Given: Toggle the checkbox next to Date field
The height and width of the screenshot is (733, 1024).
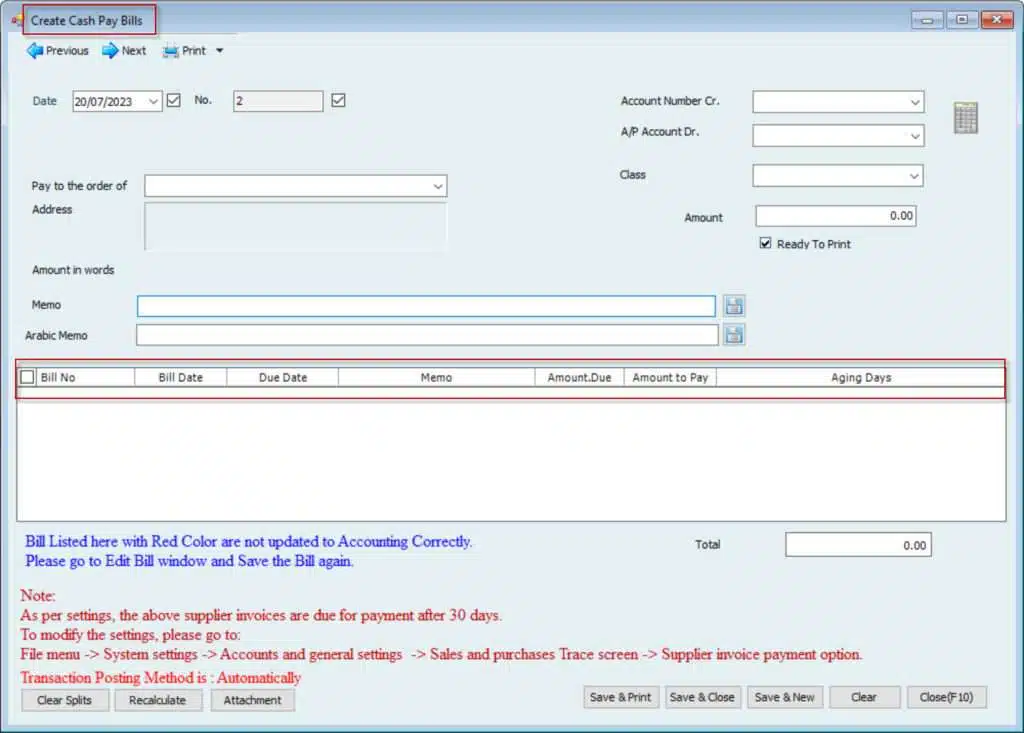Looking at the screenshot, I should point(174,100).
